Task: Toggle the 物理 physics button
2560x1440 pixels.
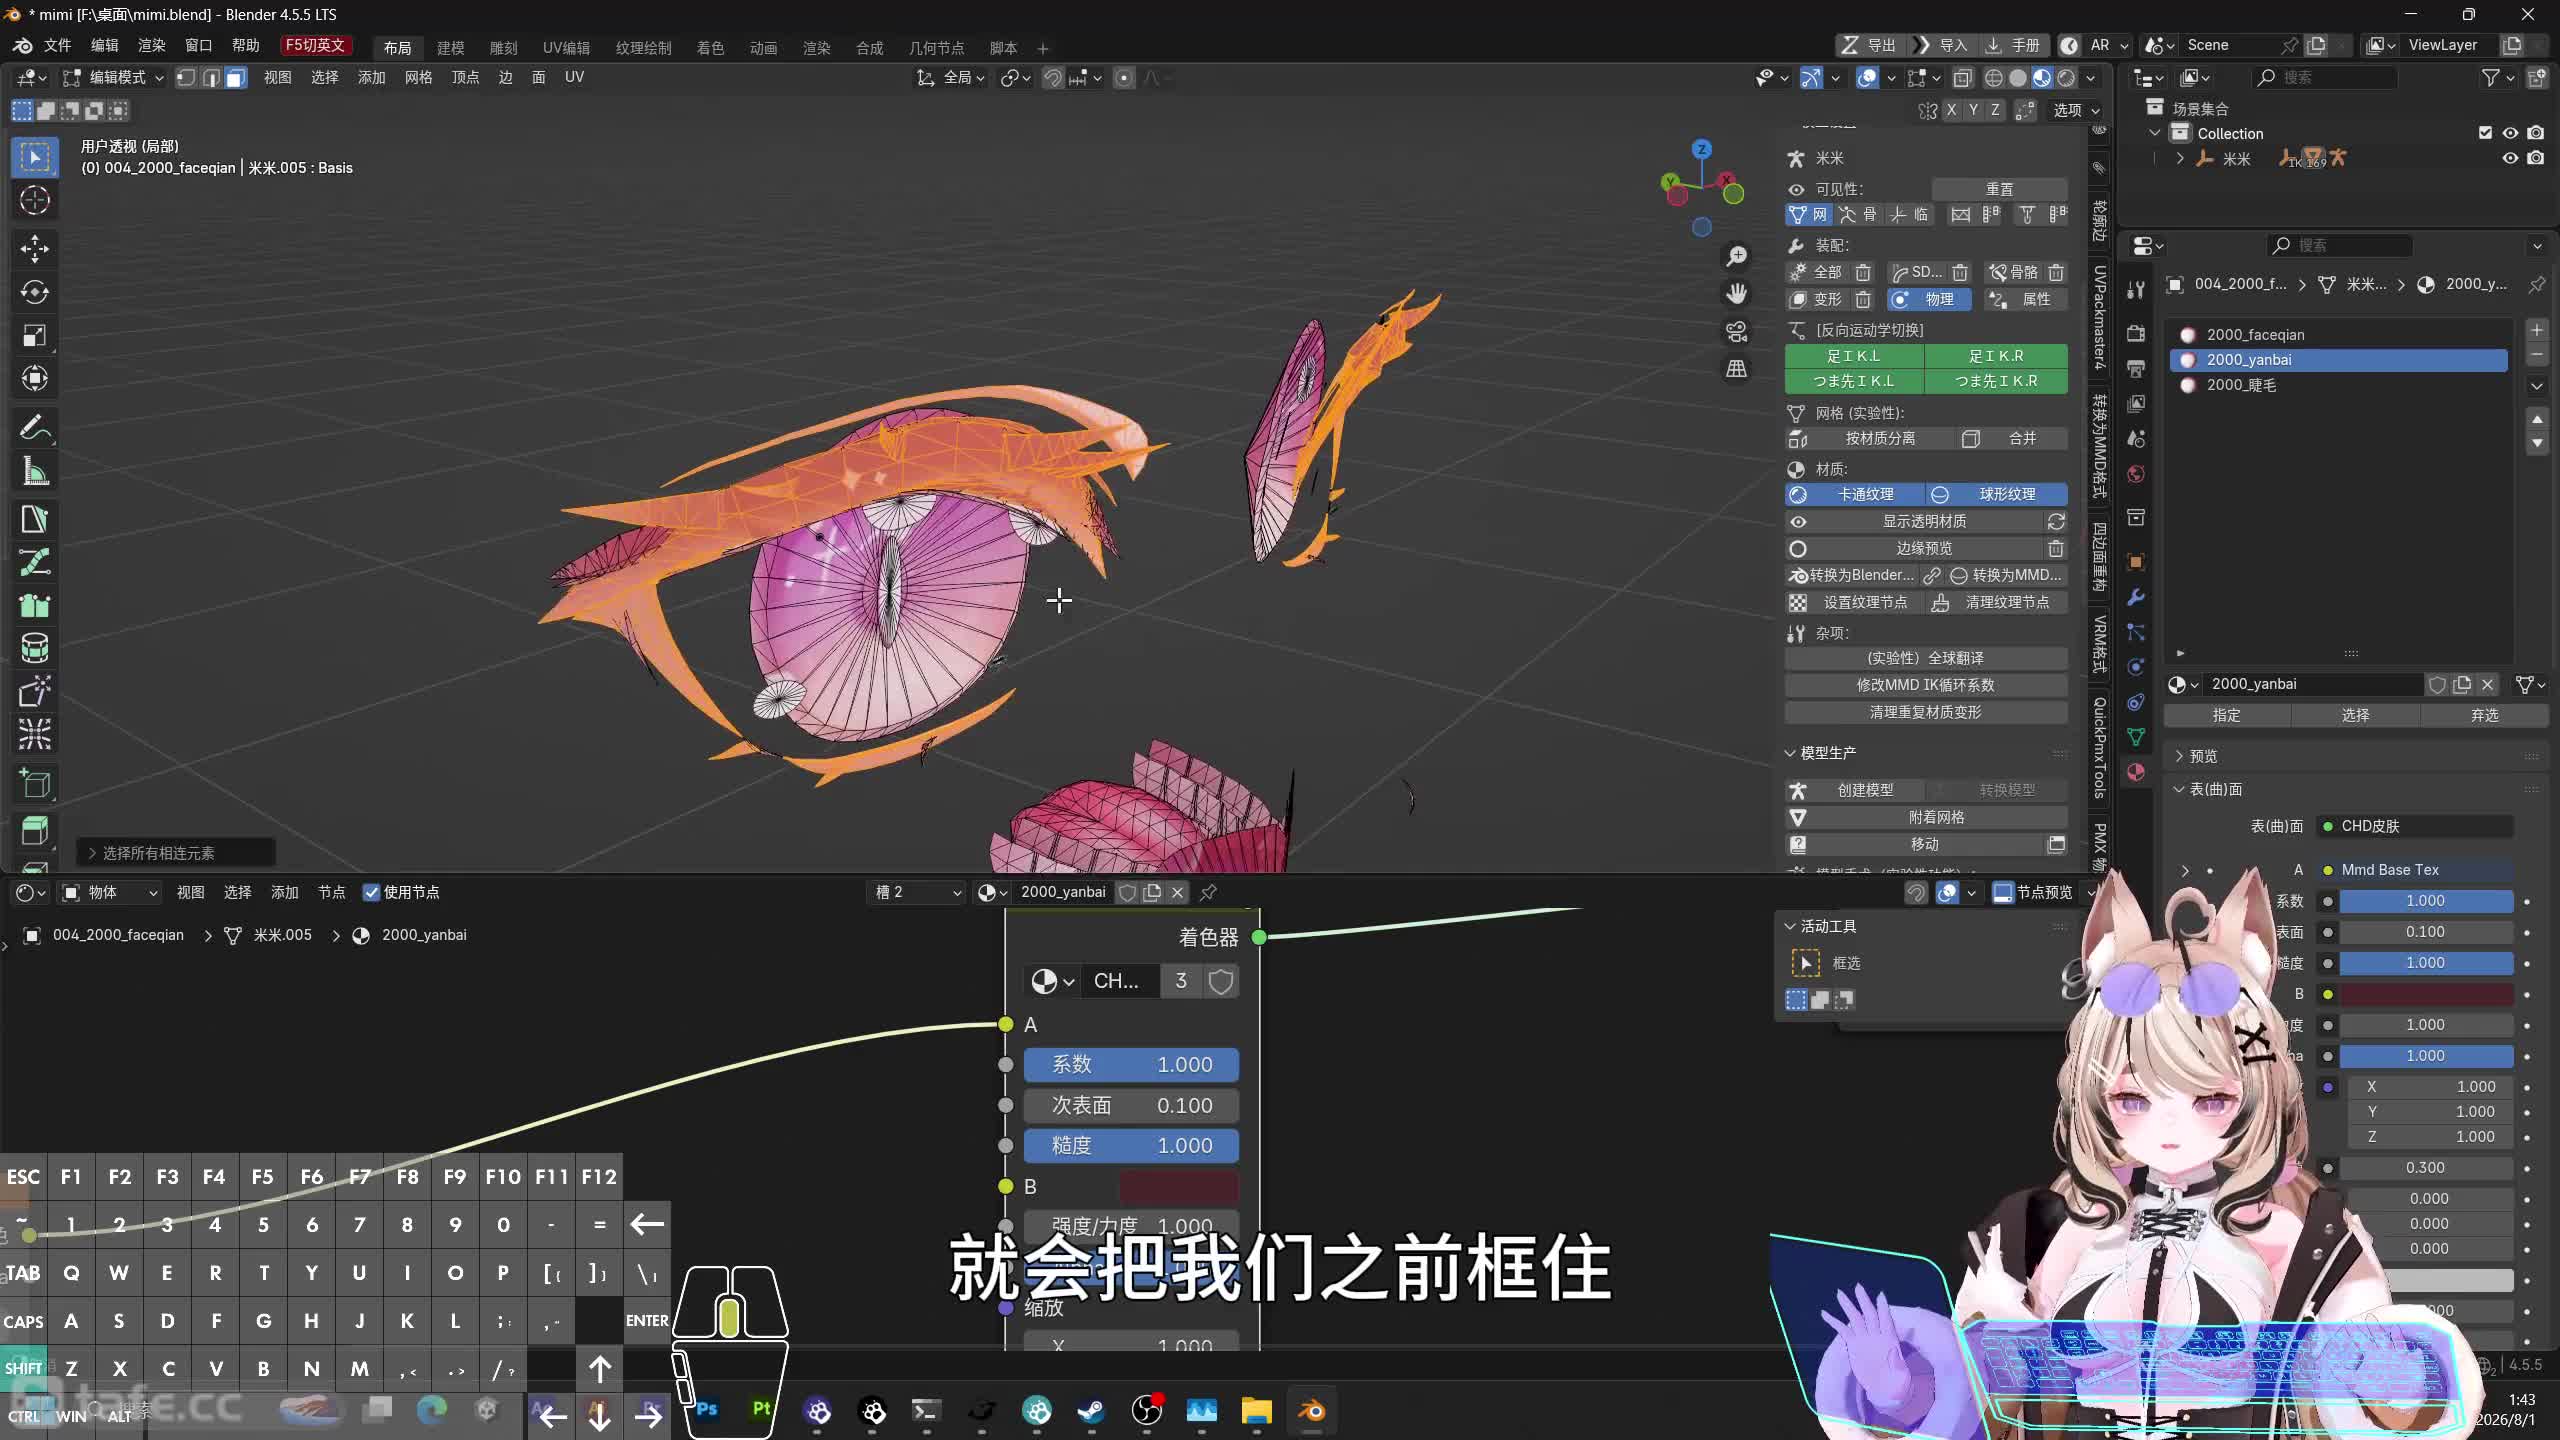Action: tap(1928, 300)
